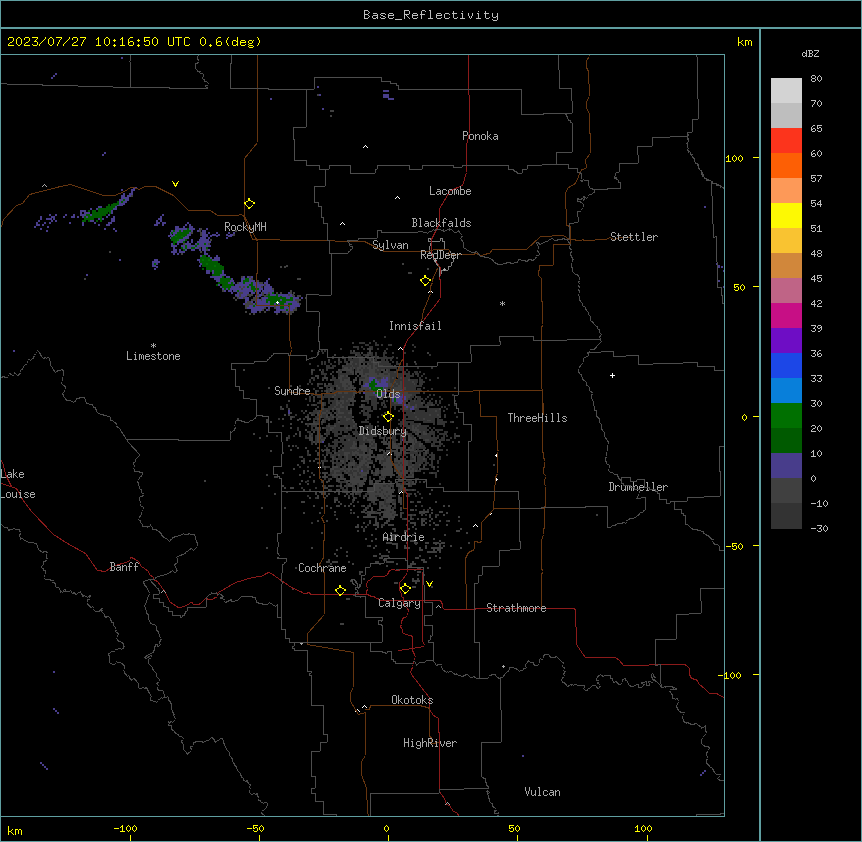Viewport: 862px width, 842px height.
Task: Pick the magenta 39–42 dBZ legend color
Action: click(786, 315)
